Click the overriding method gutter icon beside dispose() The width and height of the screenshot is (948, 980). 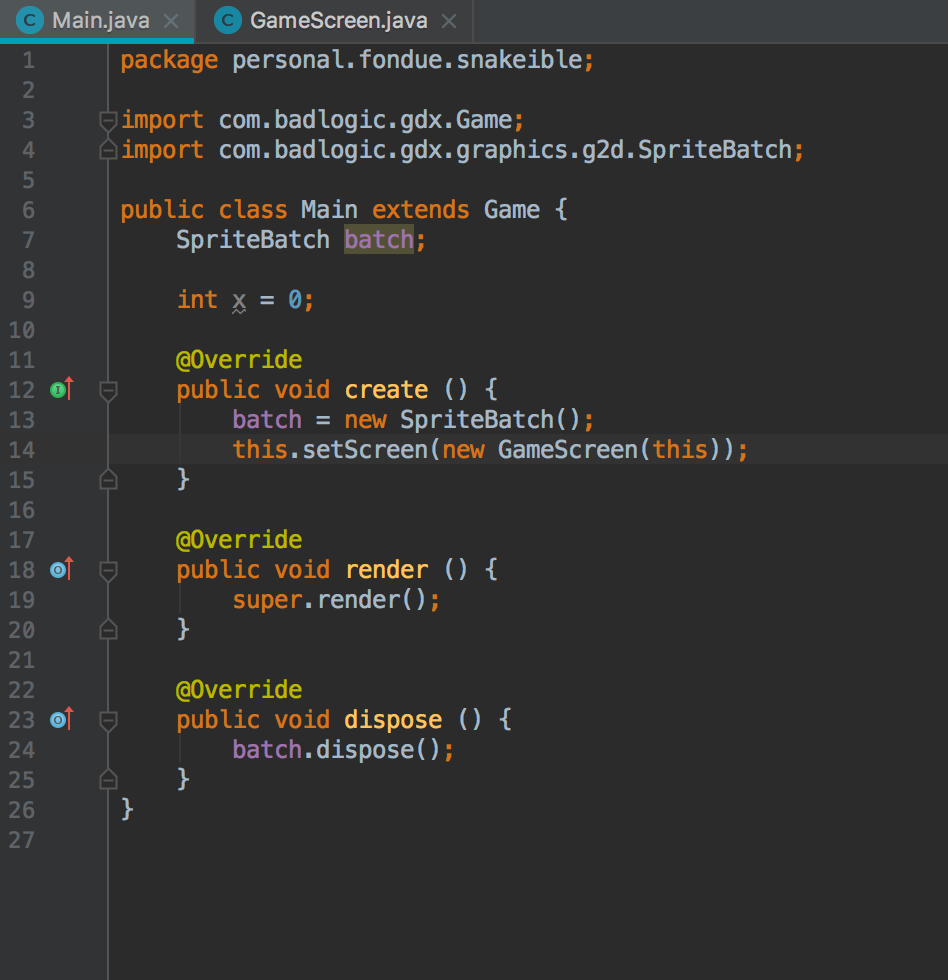point(60,720)
